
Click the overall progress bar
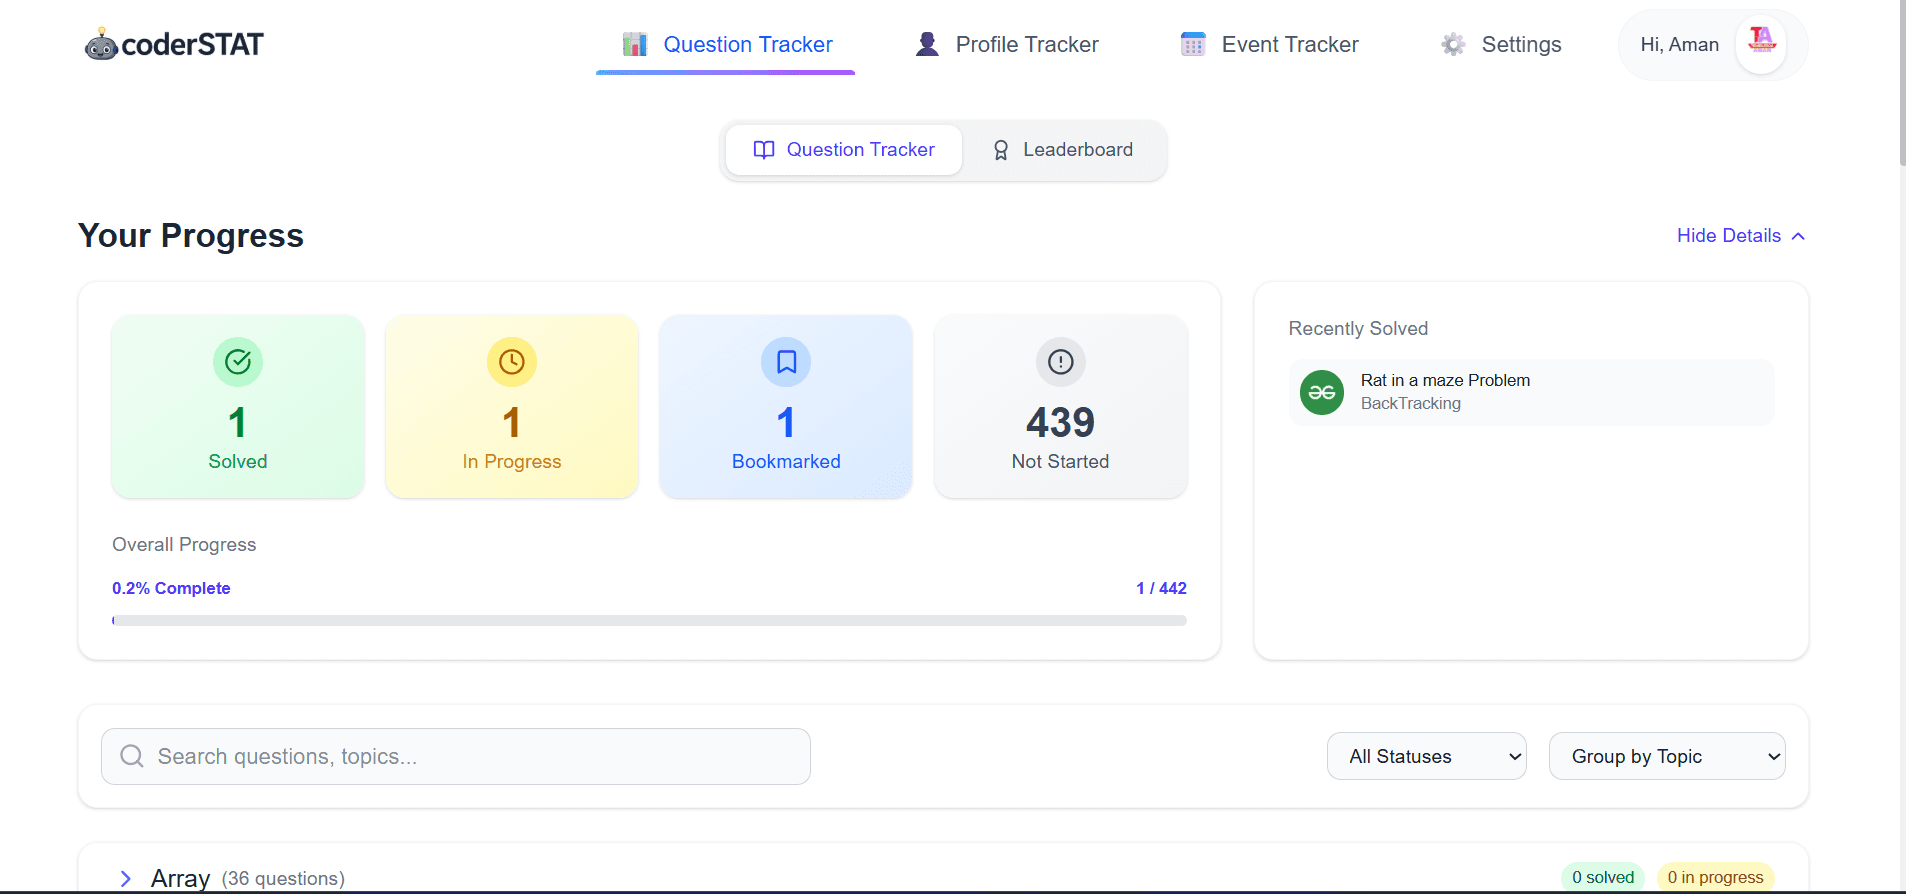click(x=650, y=620)
